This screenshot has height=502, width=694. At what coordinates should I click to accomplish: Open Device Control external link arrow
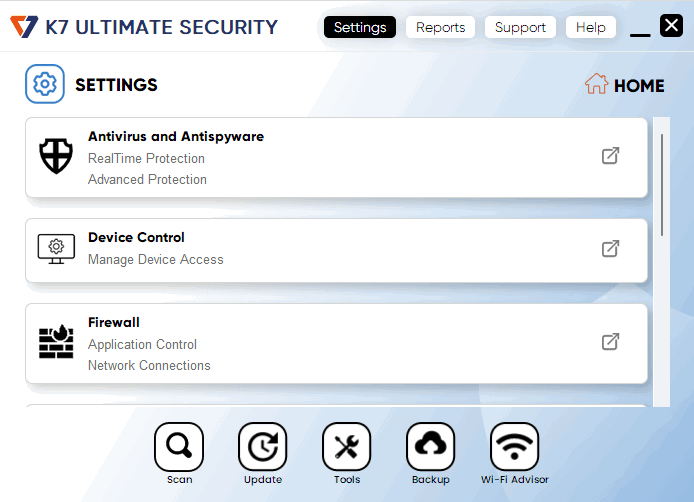tap(610, 248)
